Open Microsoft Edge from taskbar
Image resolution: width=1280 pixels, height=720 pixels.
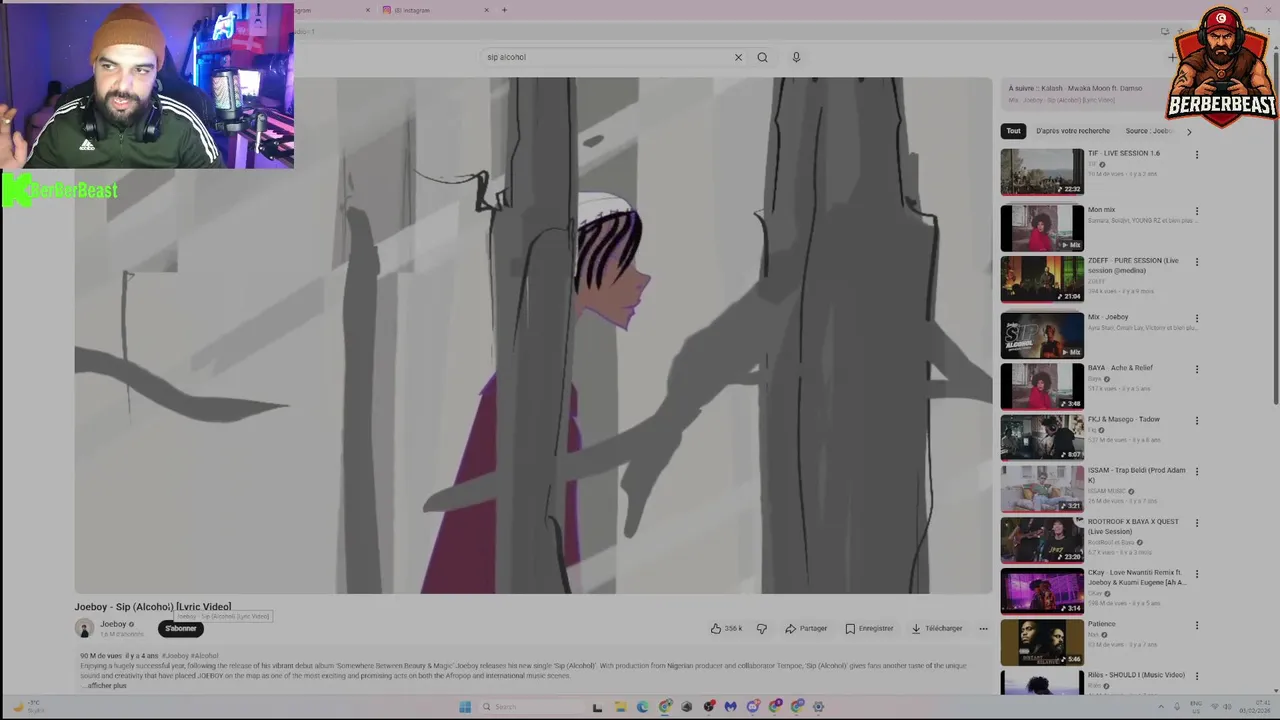tap(643, 707)
